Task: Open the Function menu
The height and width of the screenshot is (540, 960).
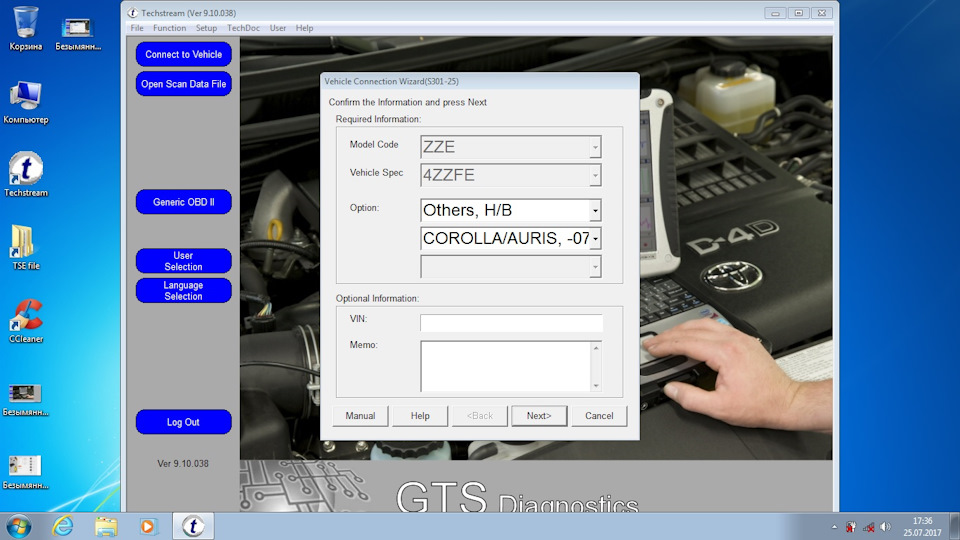Action: click(170, 28)
